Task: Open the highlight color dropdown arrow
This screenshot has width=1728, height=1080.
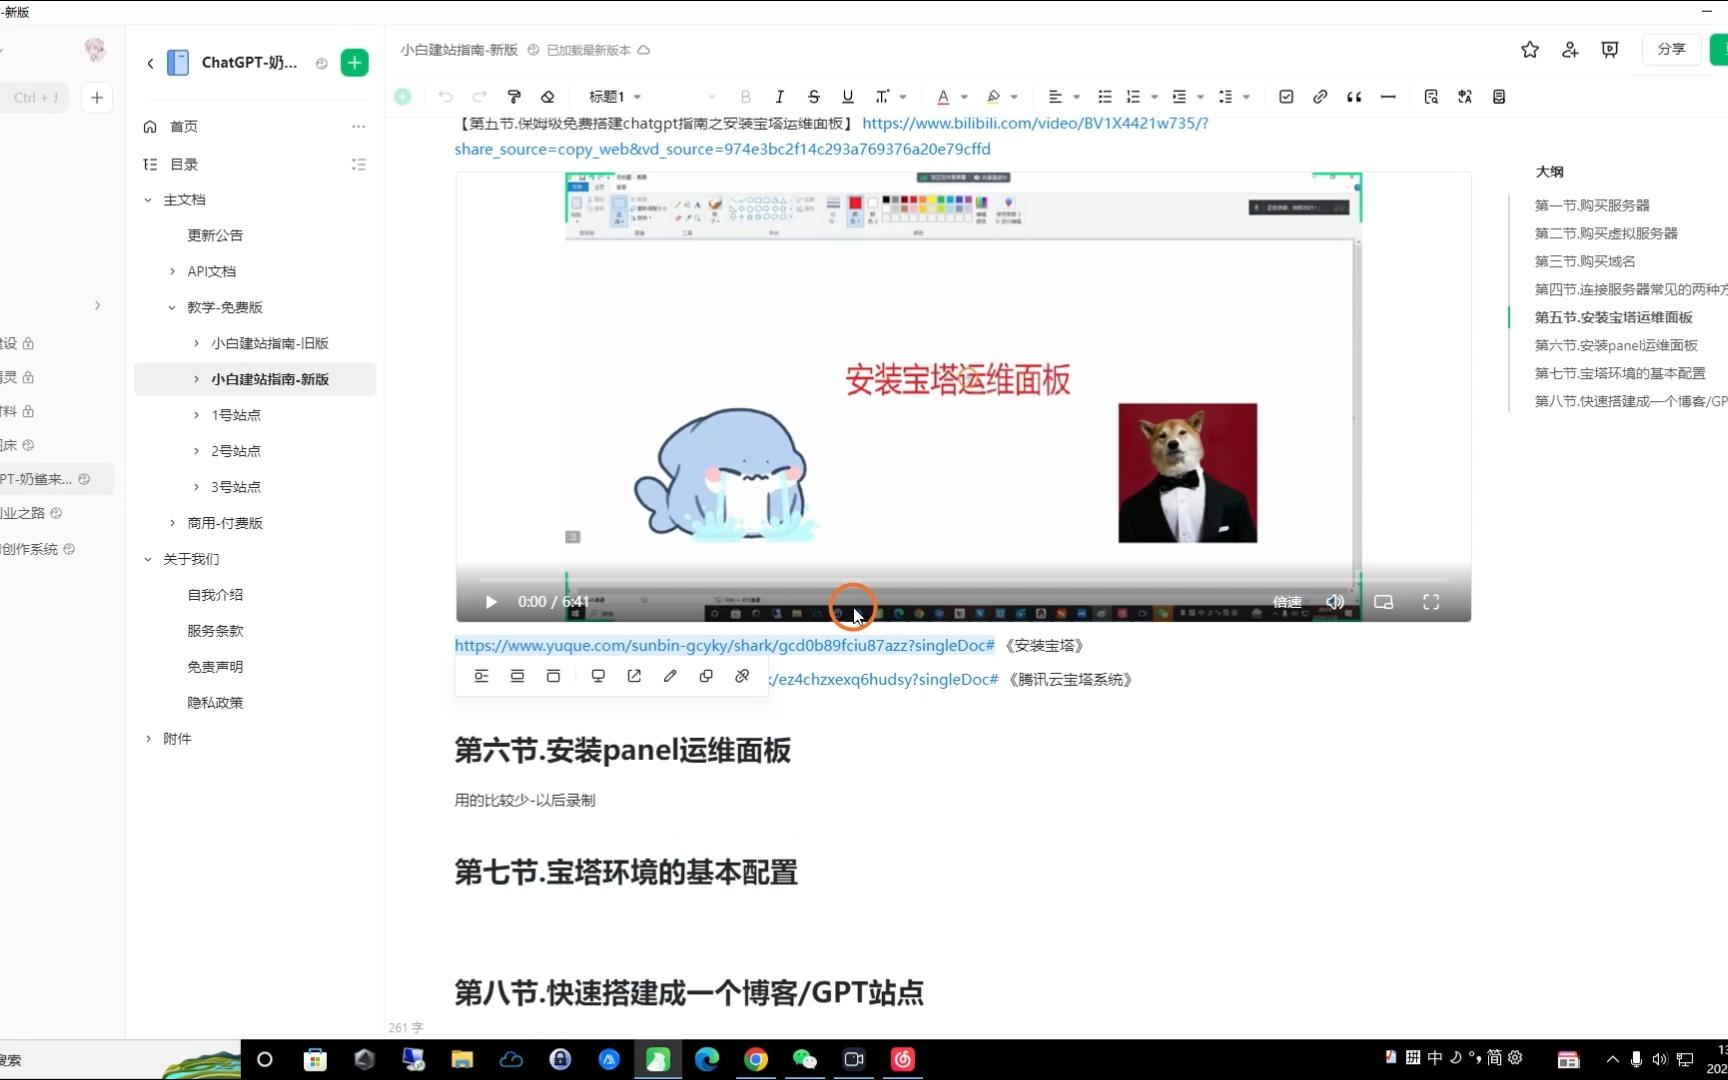Action: [1014, 97]
